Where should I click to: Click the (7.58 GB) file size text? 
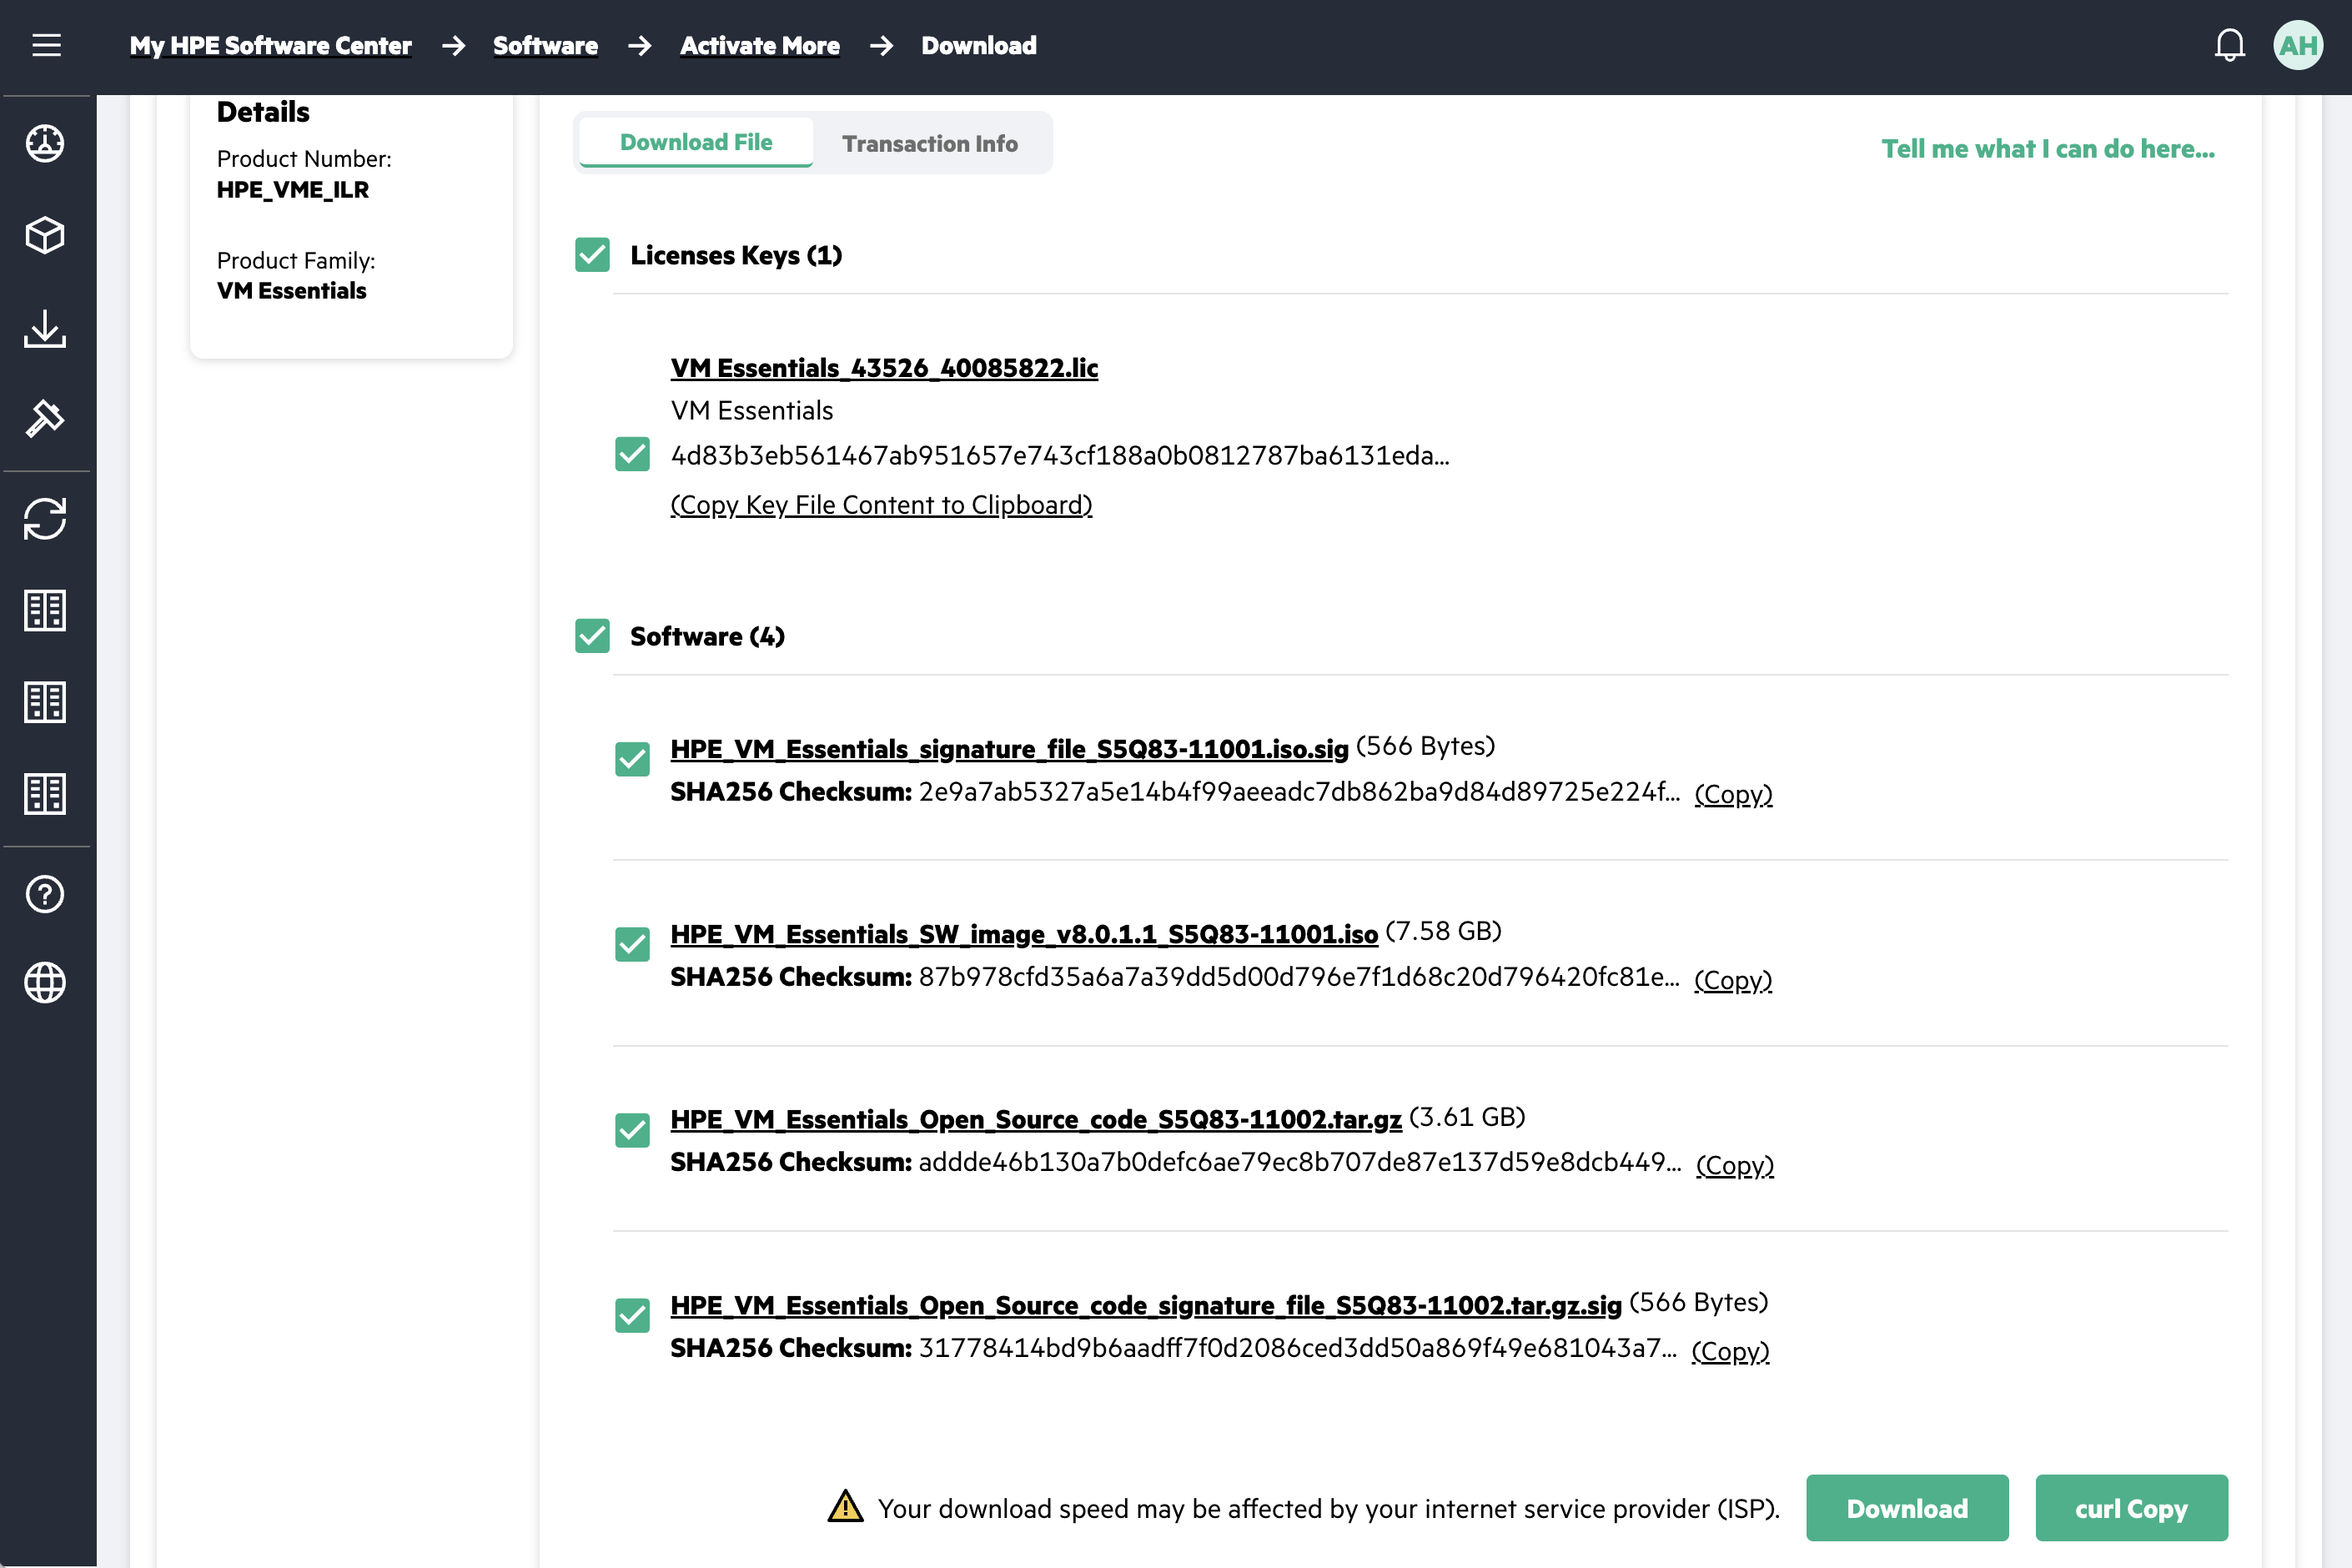[1444, 931]
